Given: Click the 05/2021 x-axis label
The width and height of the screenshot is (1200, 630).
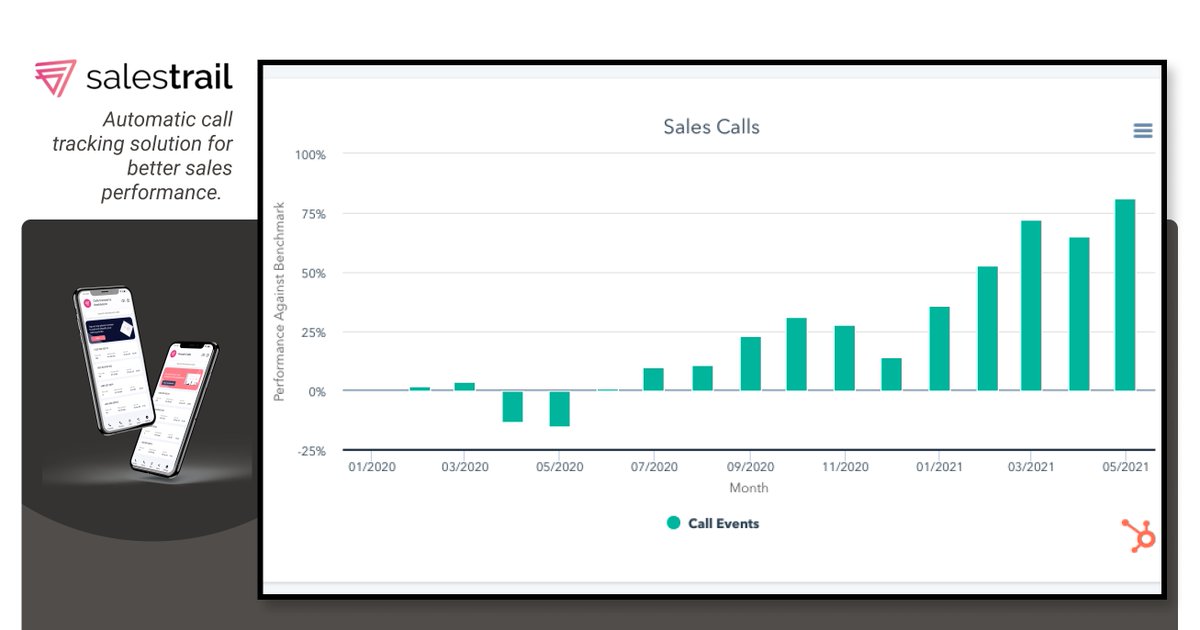Looking at the screenshot, I should click(1126, 467).
